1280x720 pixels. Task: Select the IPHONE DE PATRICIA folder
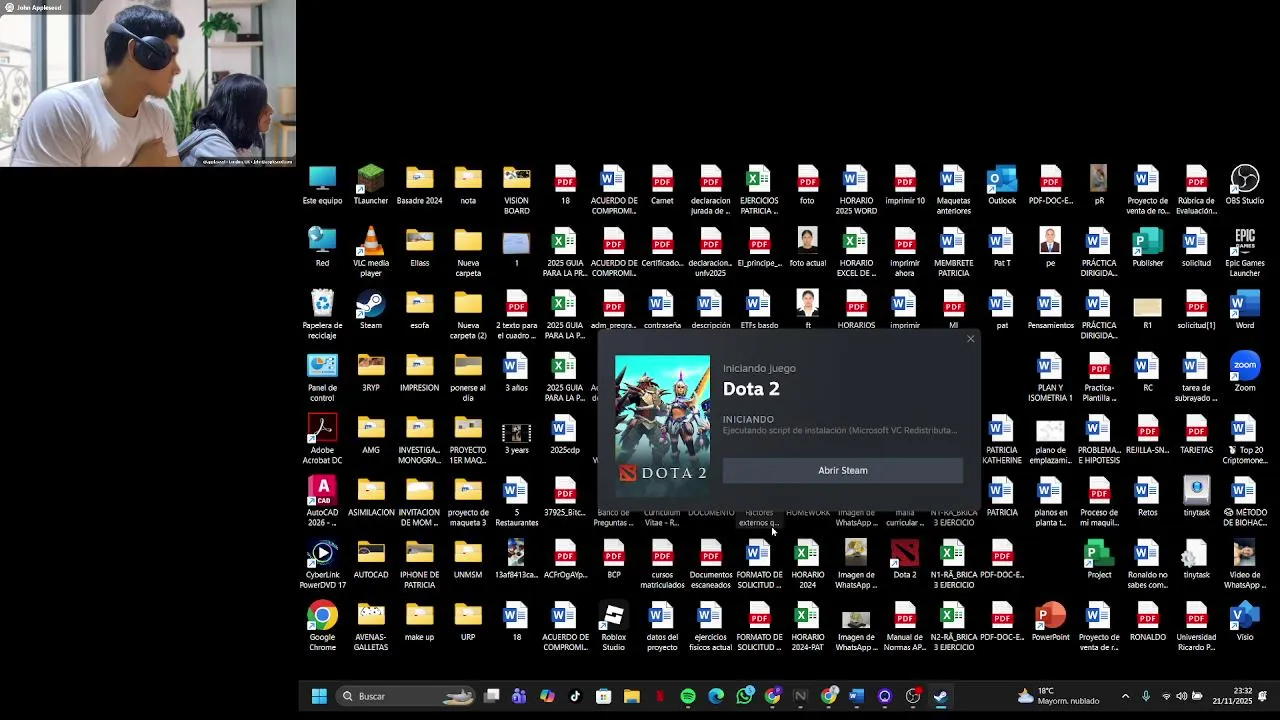[419, 563]
